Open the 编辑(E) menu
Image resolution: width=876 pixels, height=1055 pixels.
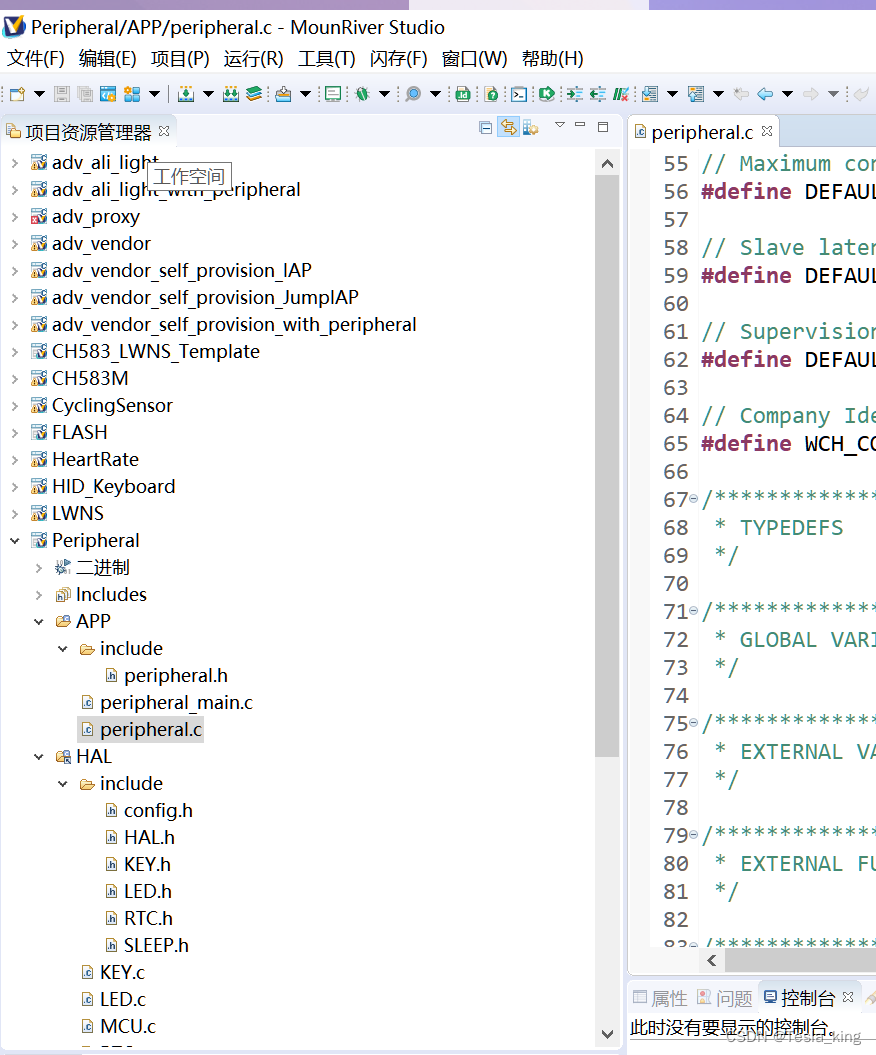[x=108, y=59]
